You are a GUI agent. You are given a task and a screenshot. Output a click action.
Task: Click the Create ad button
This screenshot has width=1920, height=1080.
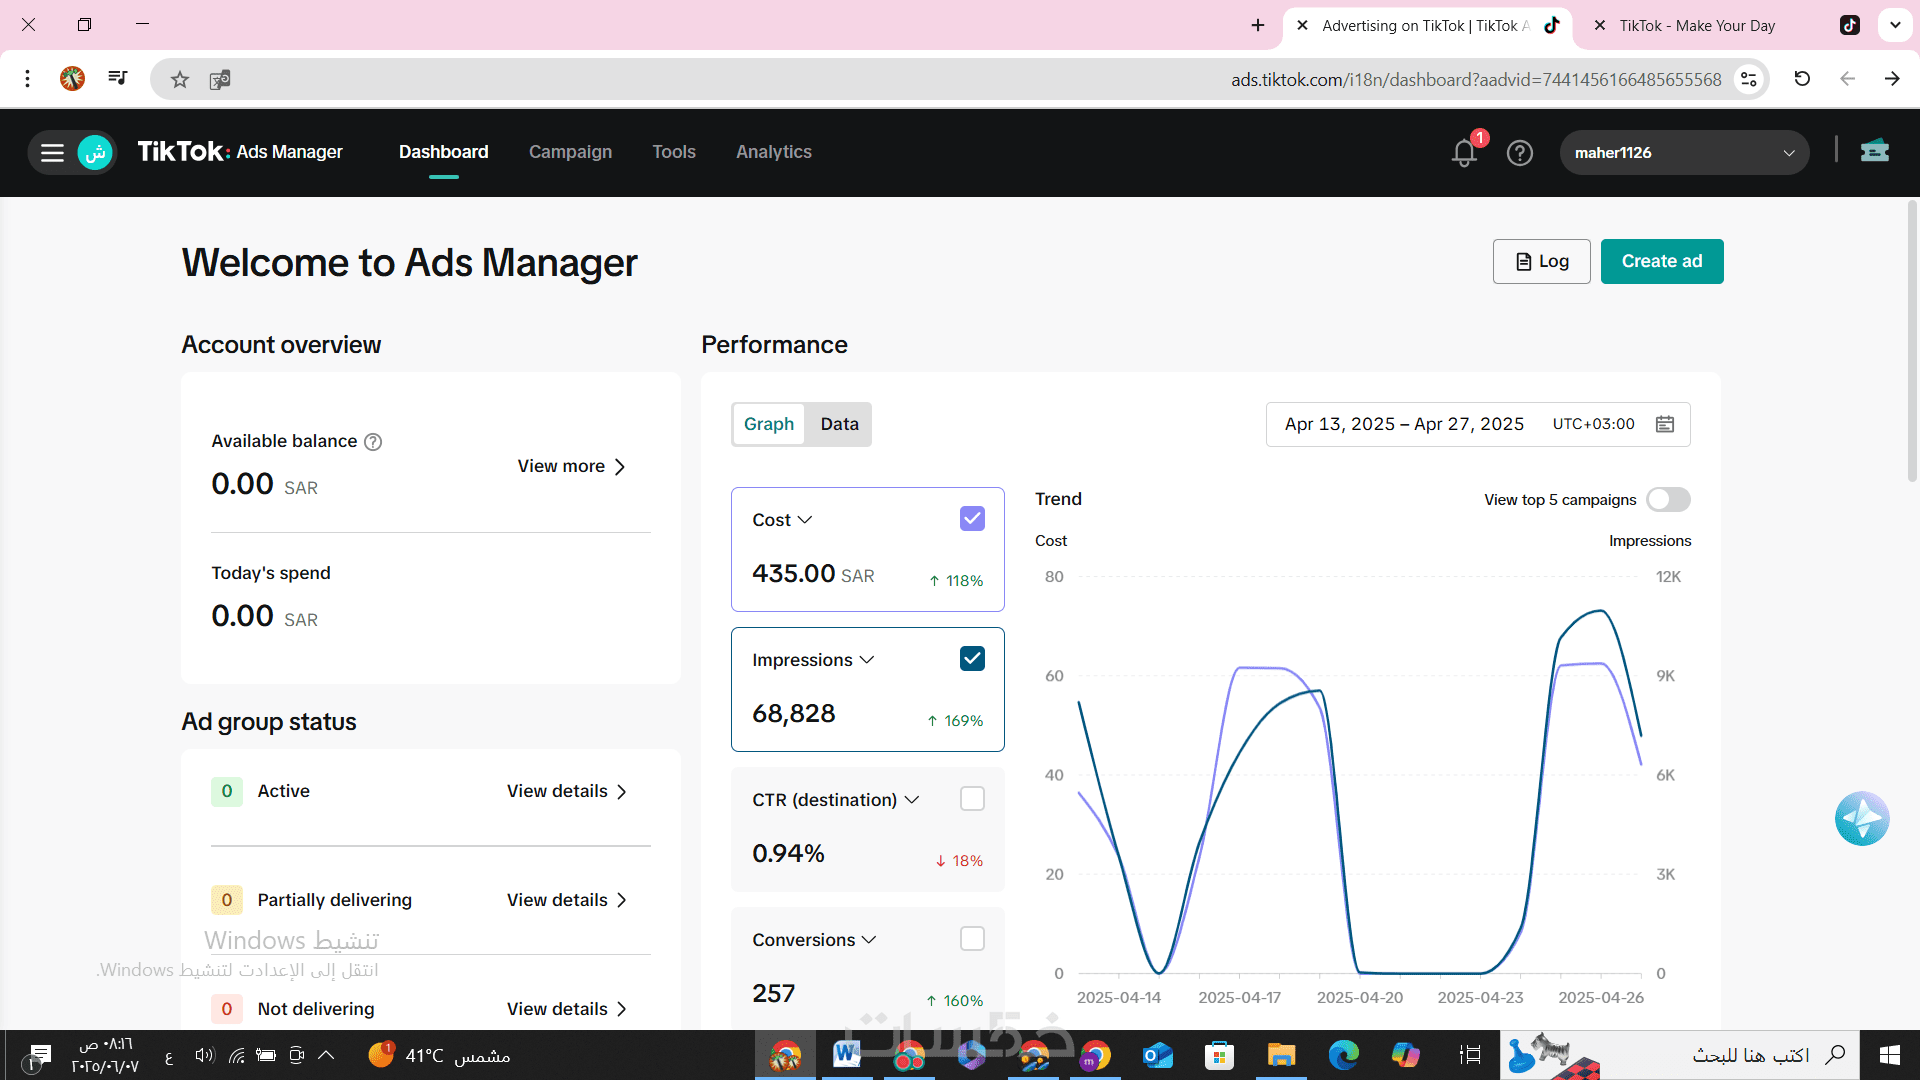click(1661, 261)
